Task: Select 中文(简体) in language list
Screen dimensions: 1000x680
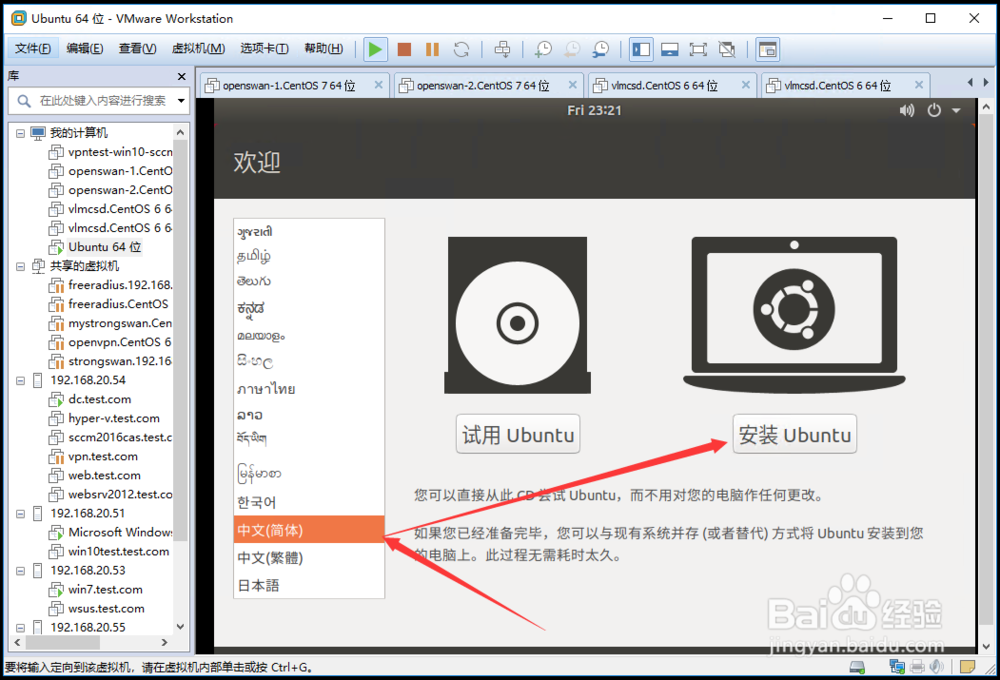Action: [x=309, y=530]
